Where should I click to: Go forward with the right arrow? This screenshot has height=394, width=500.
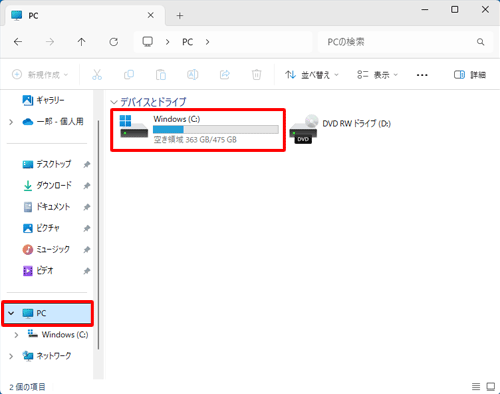pyautogui.click(x=50, y=42)
